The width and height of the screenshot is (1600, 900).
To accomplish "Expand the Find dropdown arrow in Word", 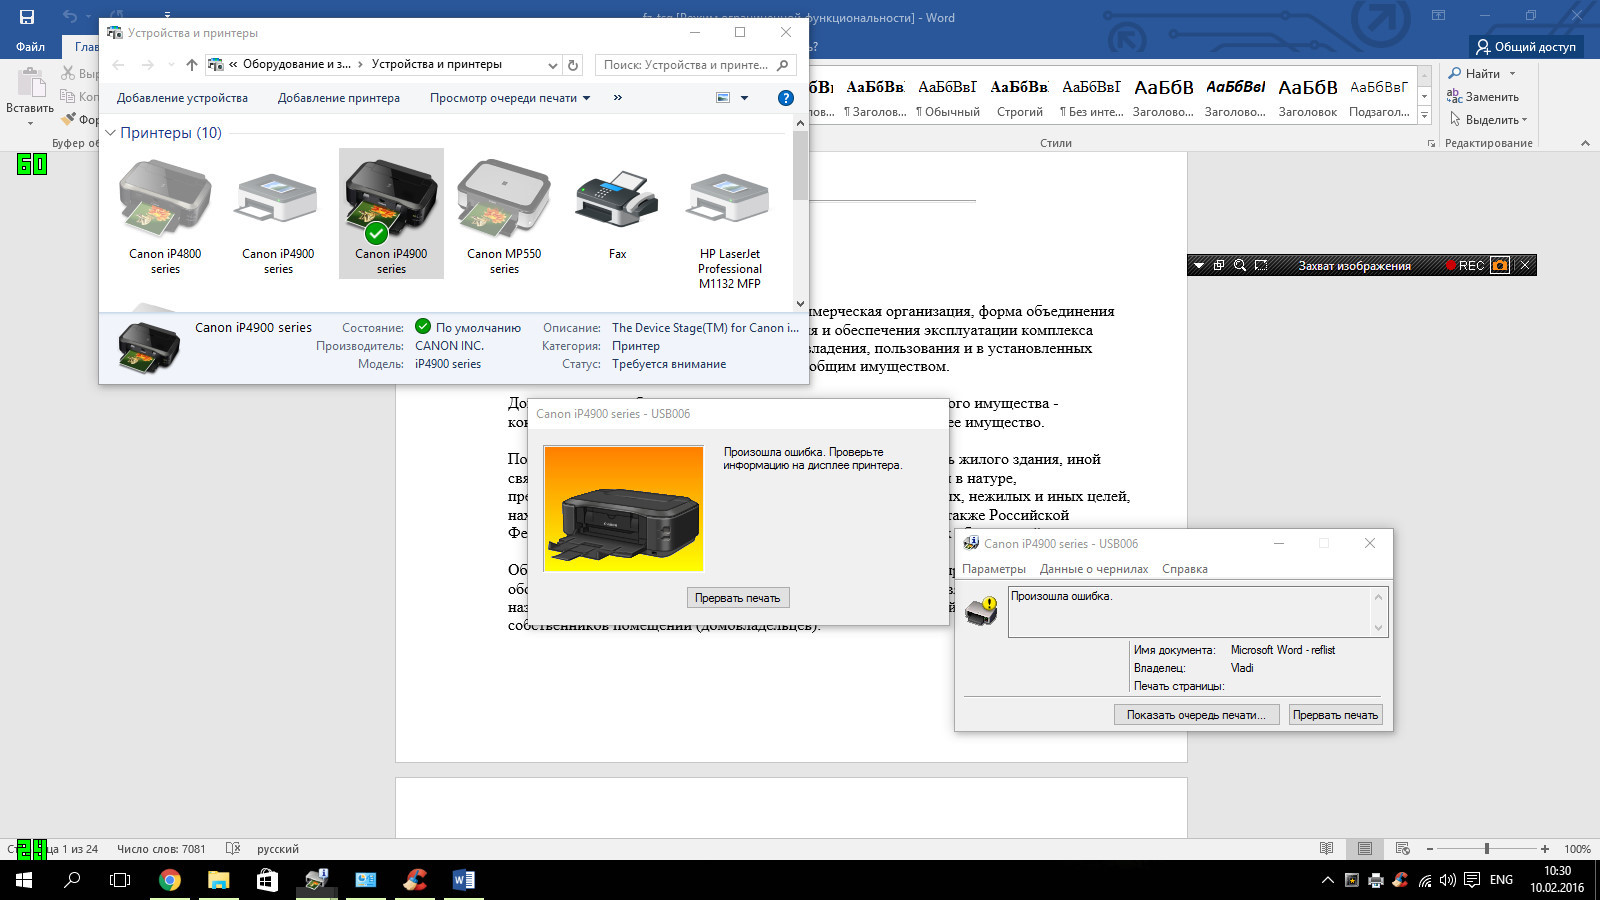I will [x=1512, y=74].
